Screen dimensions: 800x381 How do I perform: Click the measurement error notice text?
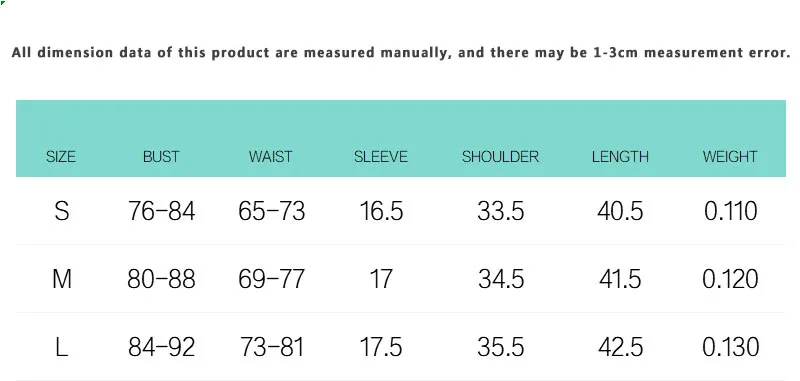tap(401, 53)
